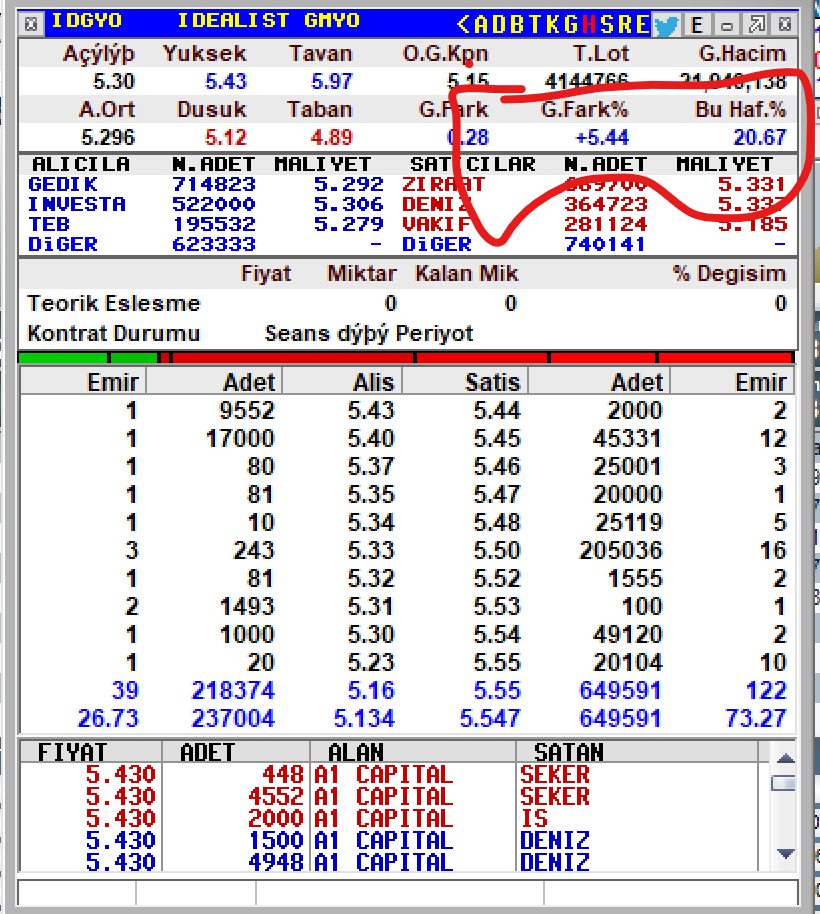The height and width of the screenshot is (914, 820).
Task: Click the total bid quantity 218374
Action: 233,691
